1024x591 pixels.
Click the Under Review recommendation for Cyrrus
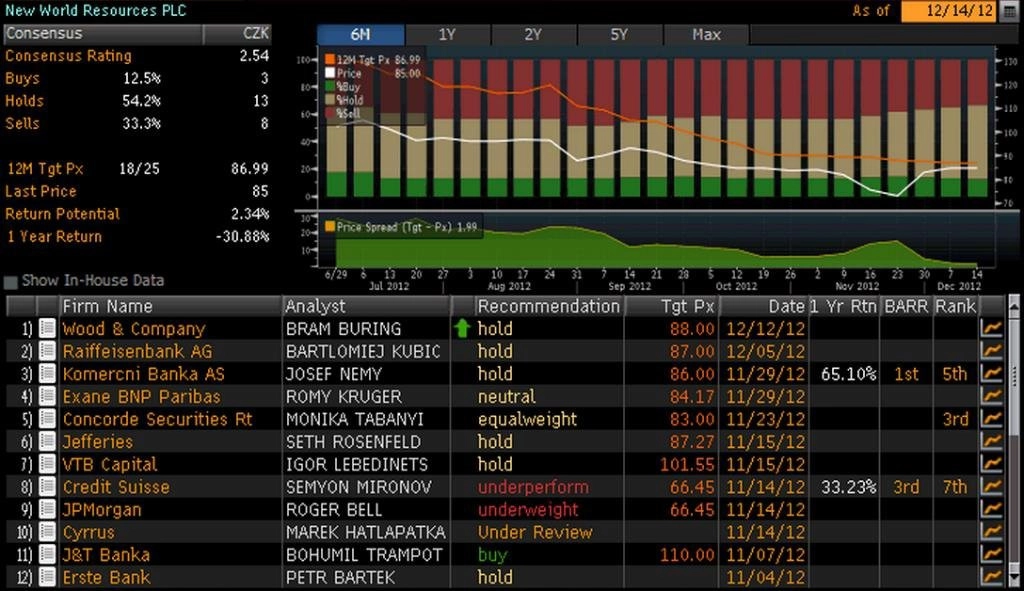[x=535, y=532]
